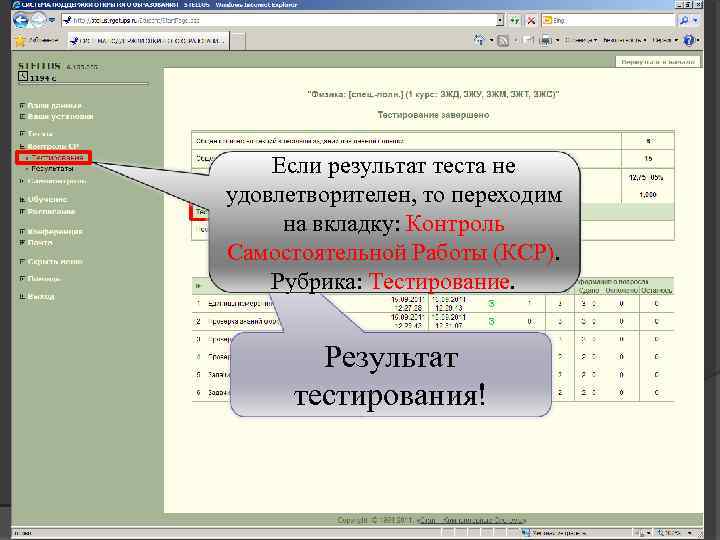Click green status icon in results row 1
The height and width of the screenshot is (540, 720).
(492, 304)
